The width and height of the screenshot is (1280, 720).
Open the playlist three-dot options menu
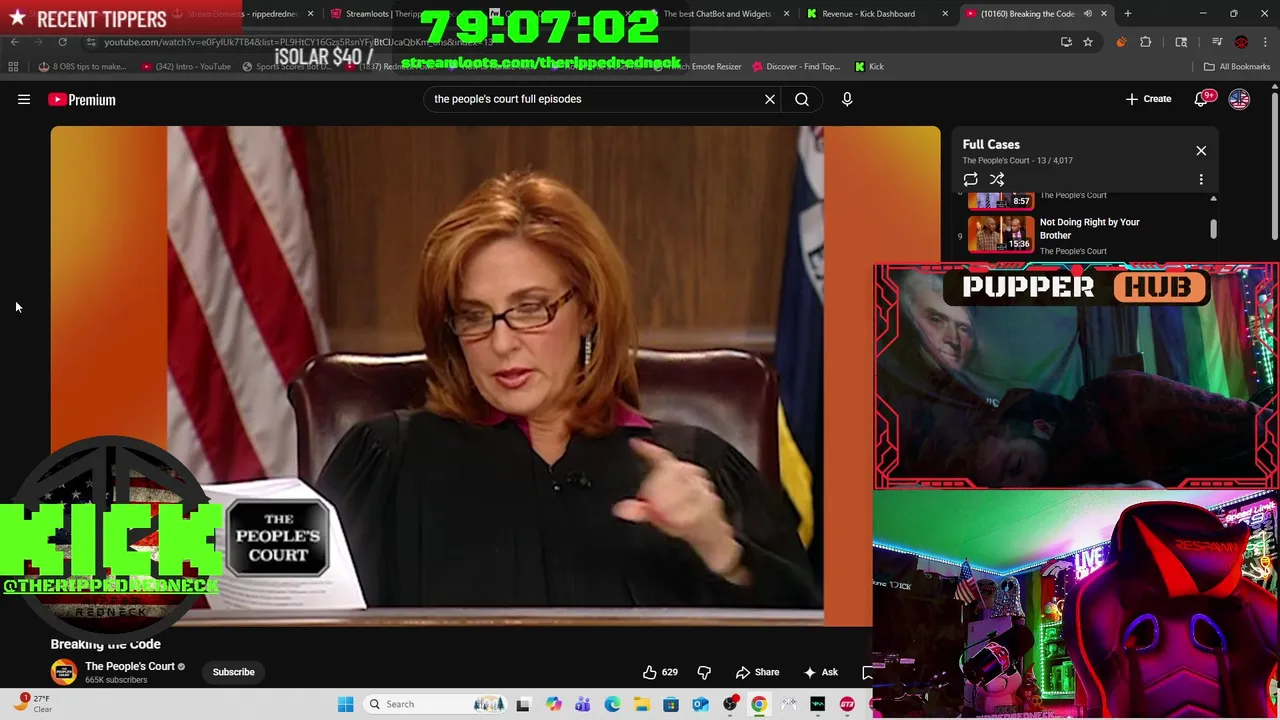tap(1201, 180)
